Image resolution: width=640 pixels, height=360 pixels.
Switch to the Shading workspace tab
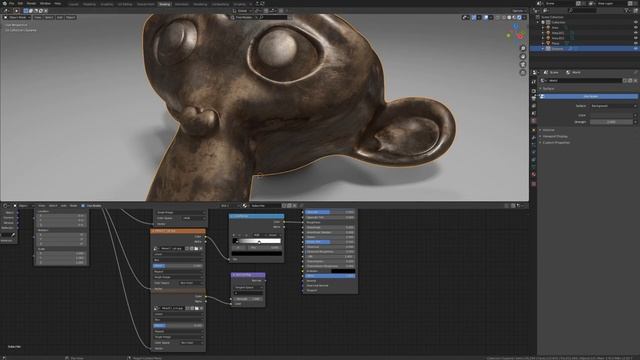click(164, 4)
